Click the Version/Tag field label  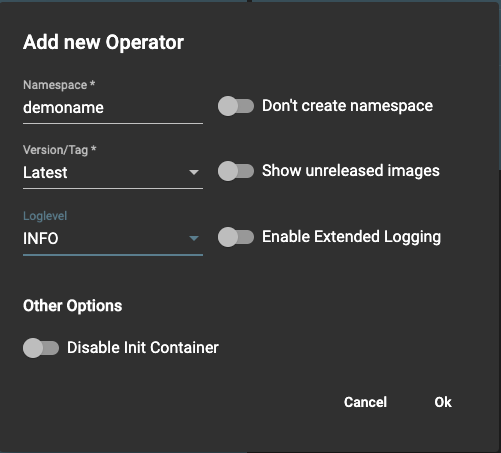60,150
